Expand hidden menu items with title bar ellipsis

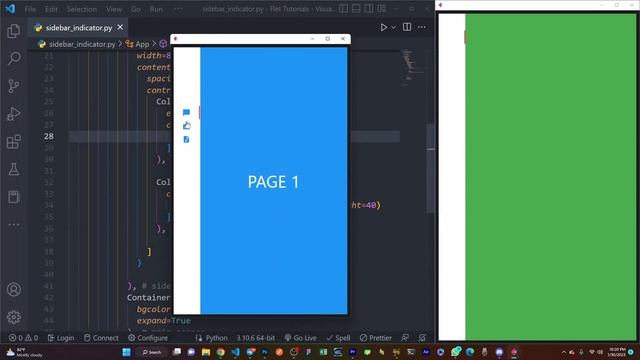(x=178, y=9)
